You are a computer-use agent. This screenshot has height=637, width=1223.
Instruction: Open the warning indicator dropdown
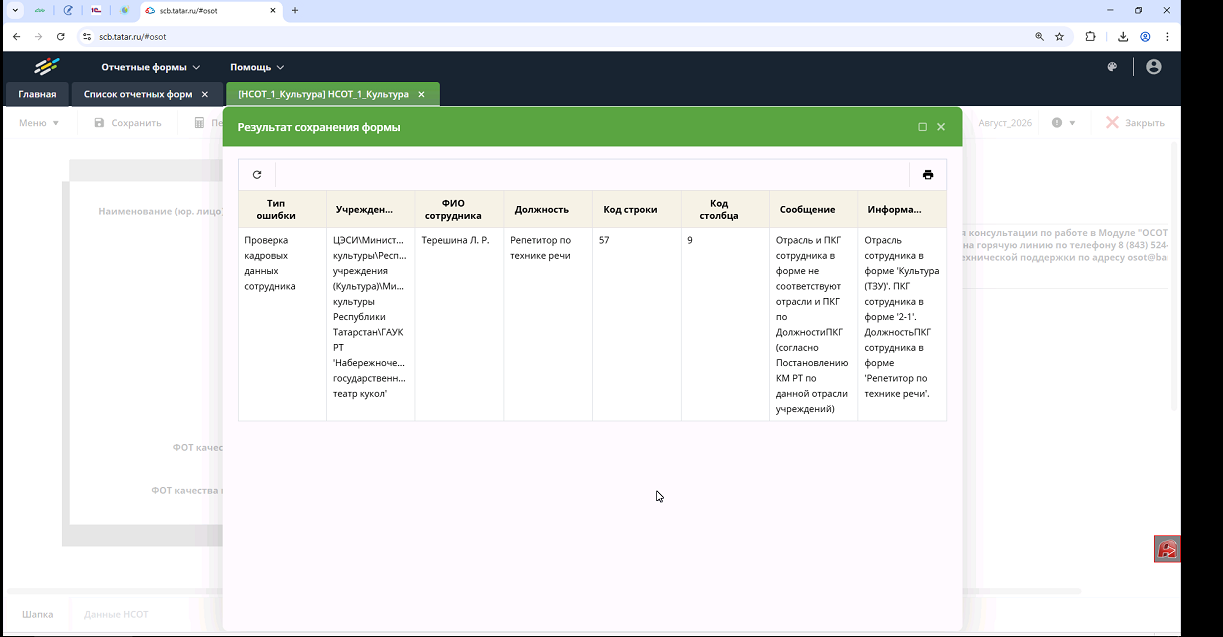tap(1063, 123)
